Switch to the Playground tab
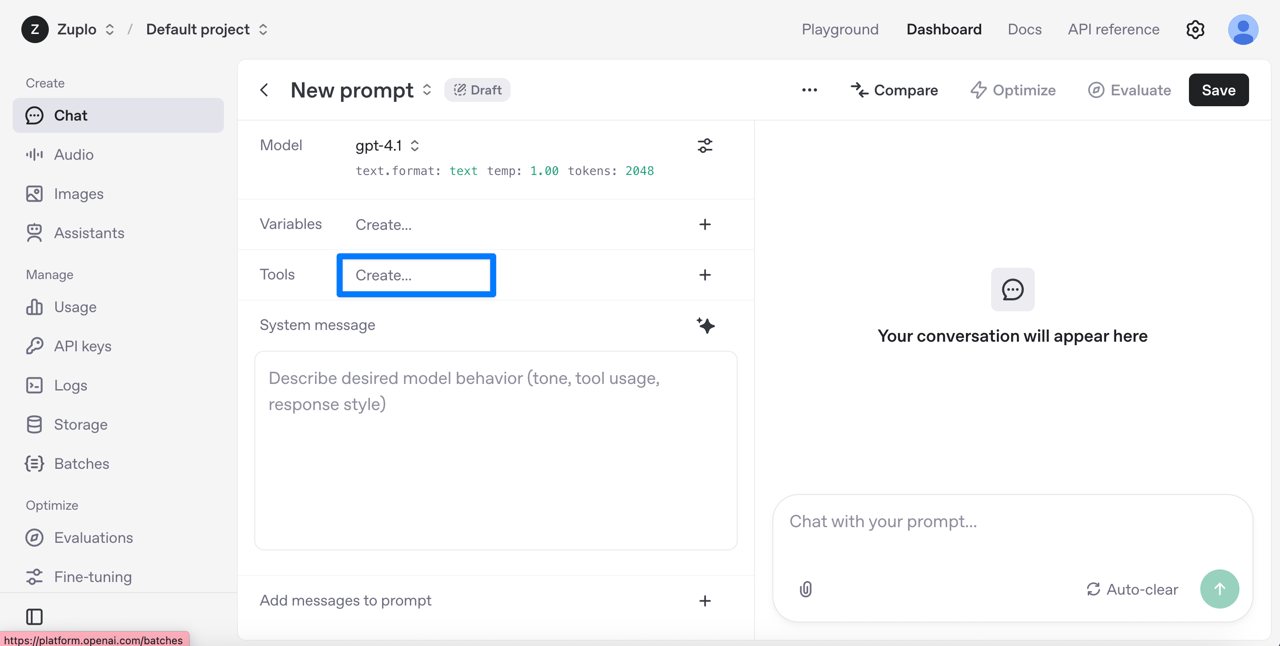The image size is (1280, 646). (x=840, y=30)
